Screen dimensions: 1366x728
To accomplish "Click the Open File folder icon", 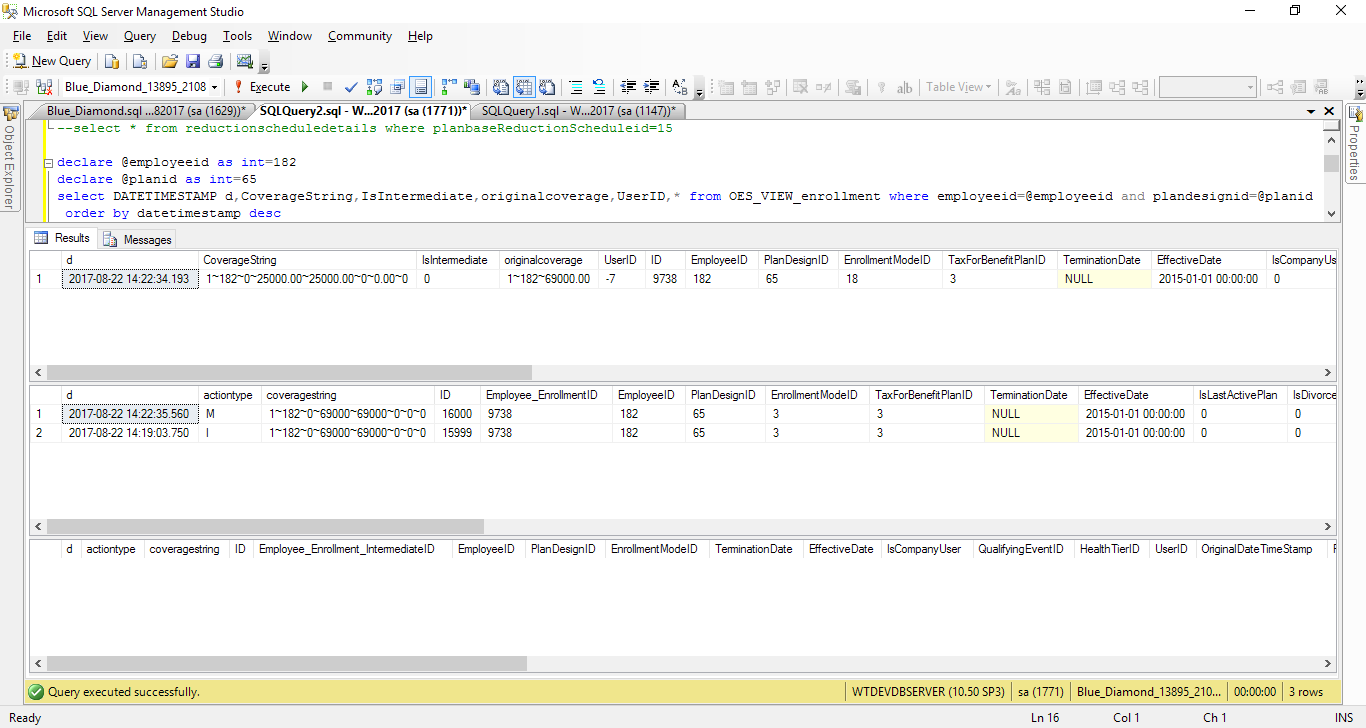I will point(170,61).
